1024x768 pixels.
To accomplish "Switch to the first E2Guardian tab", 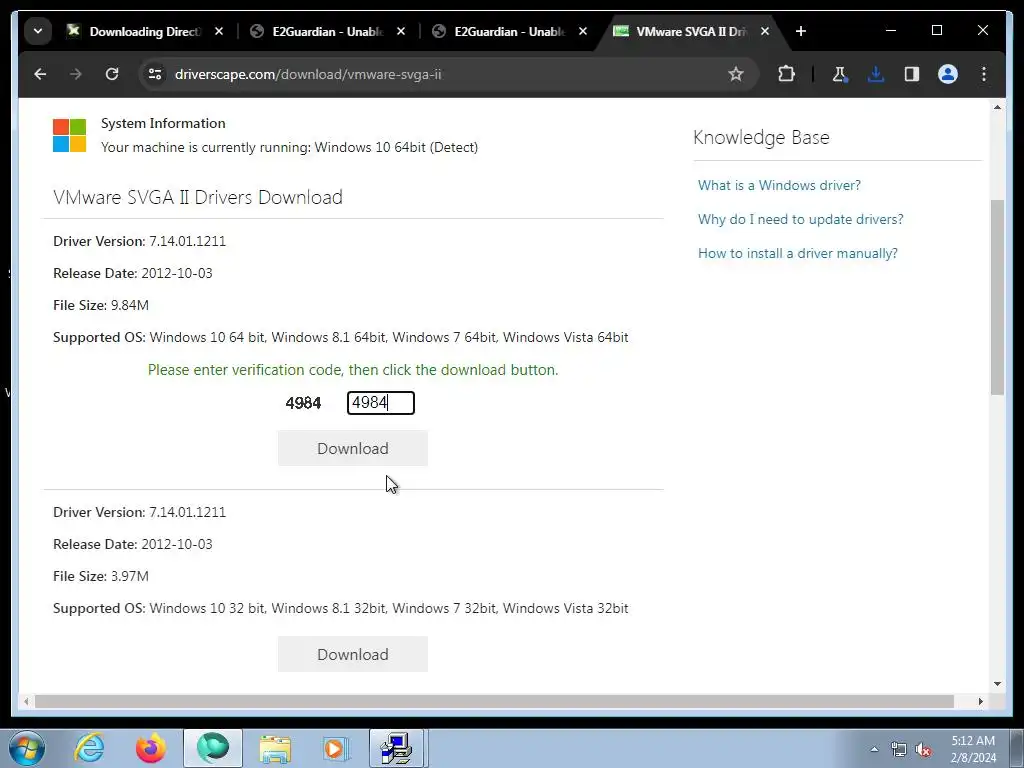I will pos(319,31).
